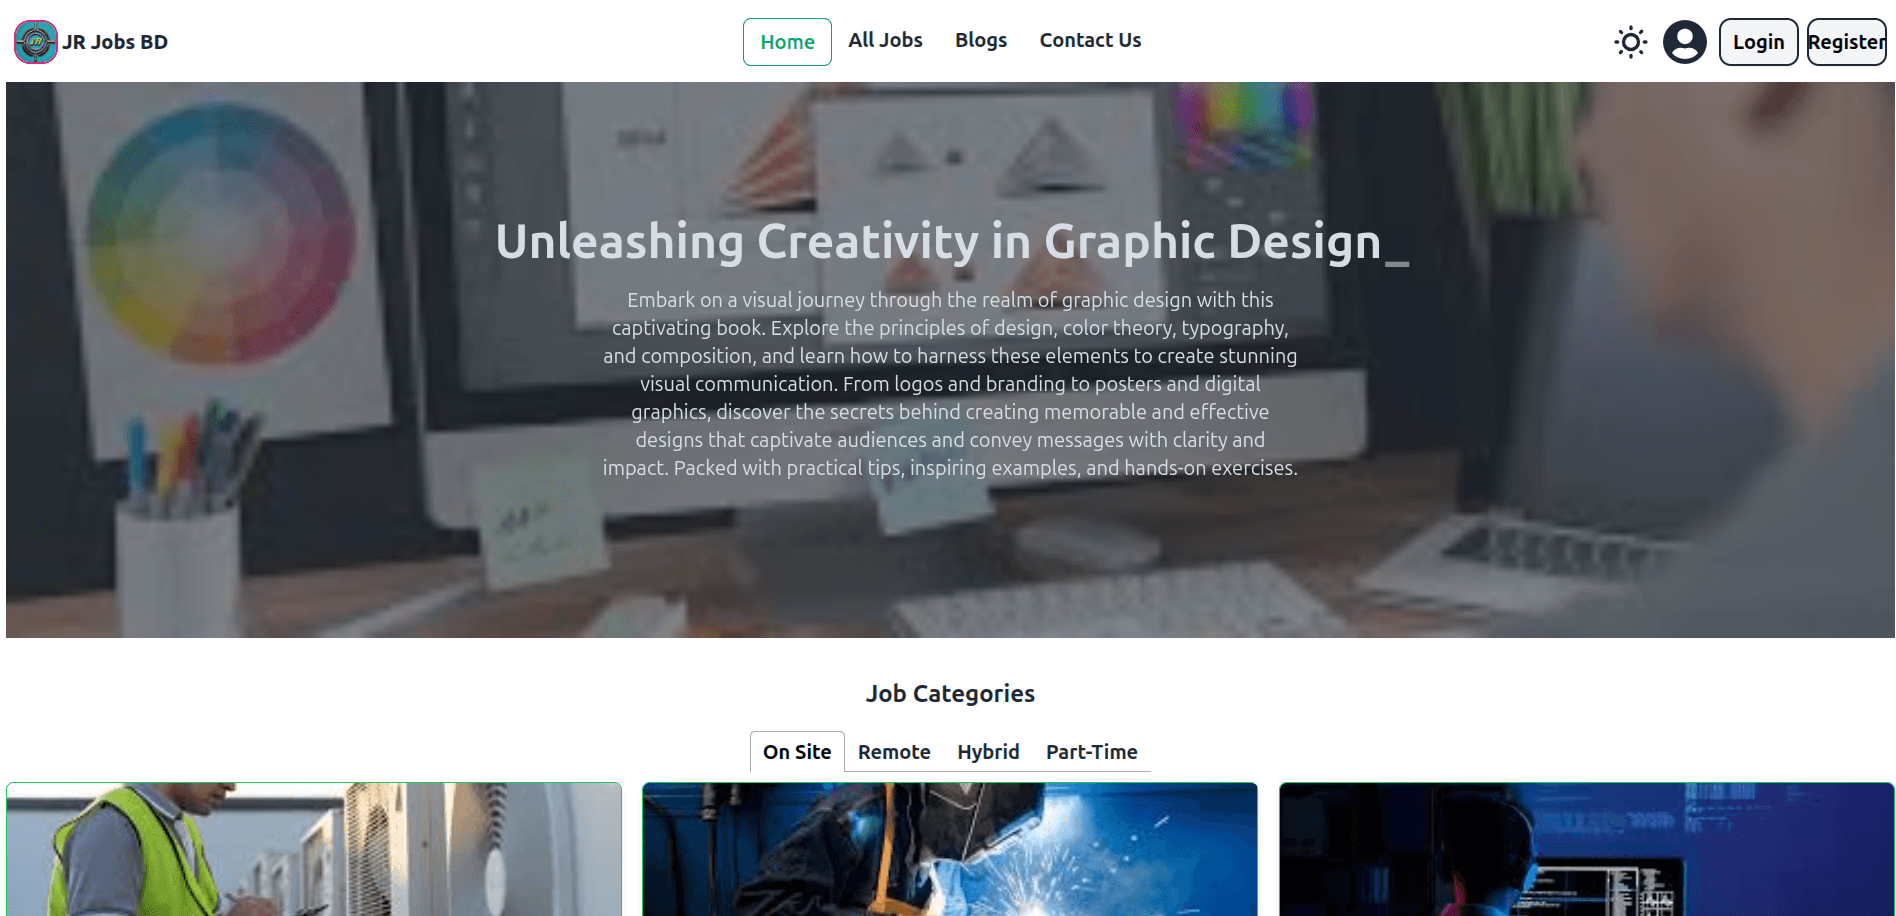The width and height of the screenshot is (1896, 916).
Task: Open the welder job card image
Action: 950,849
